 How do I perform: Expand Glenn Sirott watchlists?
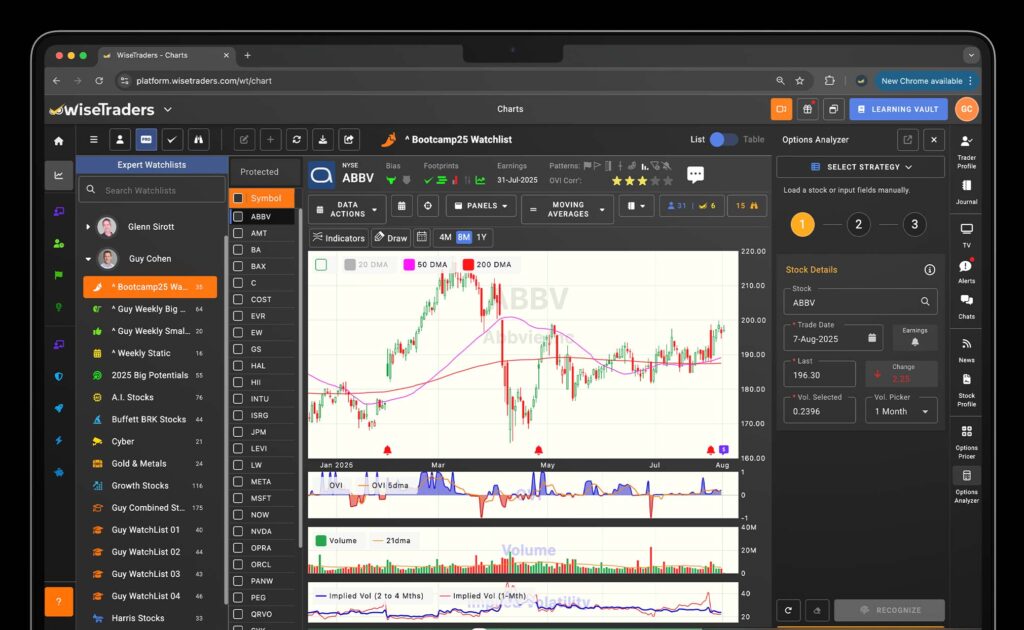click(88, 227)
